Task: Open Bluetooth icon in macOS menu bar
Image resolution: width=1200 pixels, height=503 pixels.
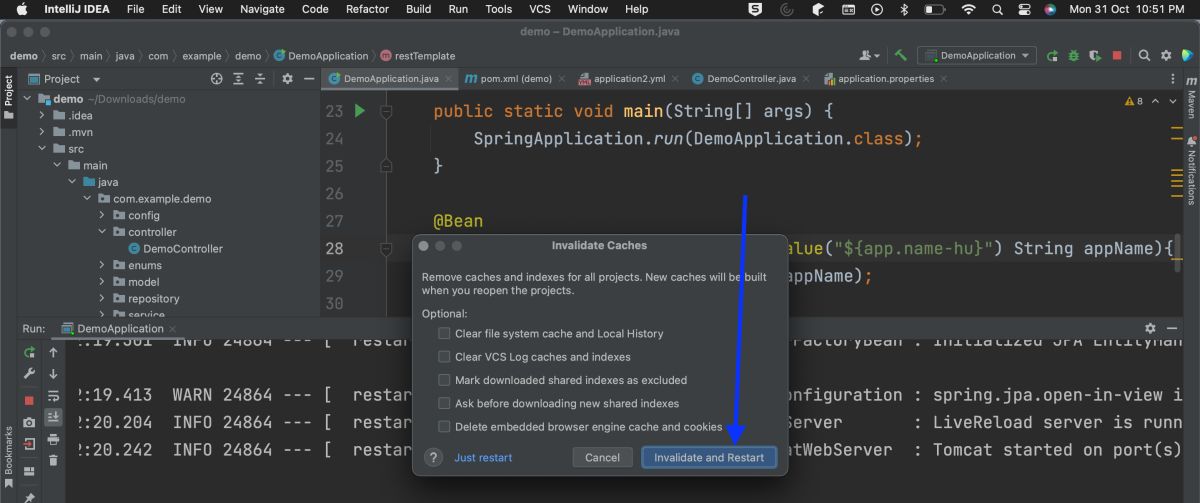Action: click(903, 9)
